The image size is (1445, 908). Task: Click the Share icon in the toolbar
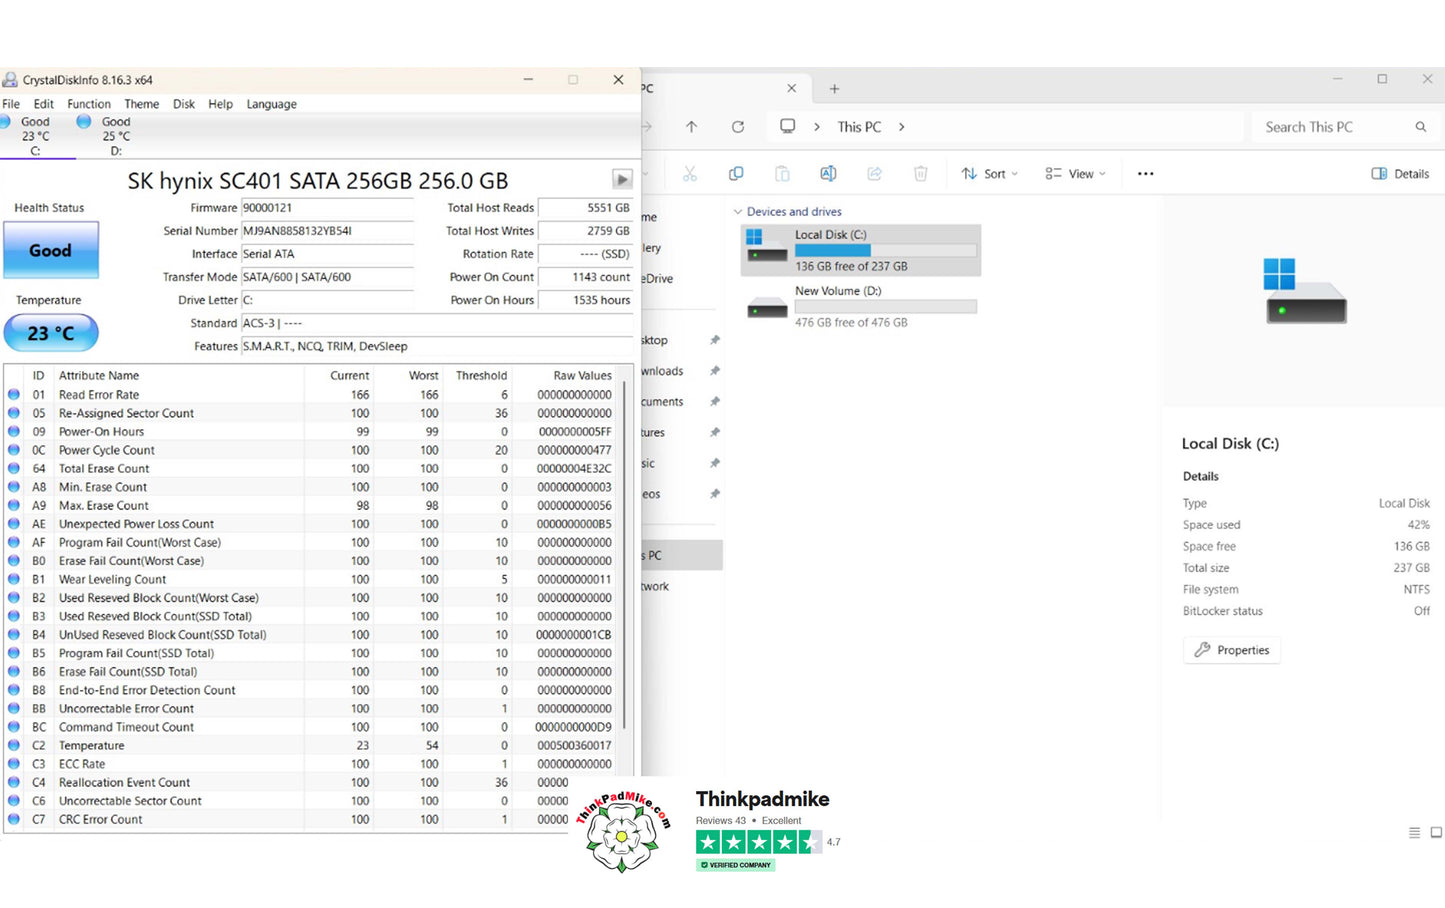tap(874, 174)
